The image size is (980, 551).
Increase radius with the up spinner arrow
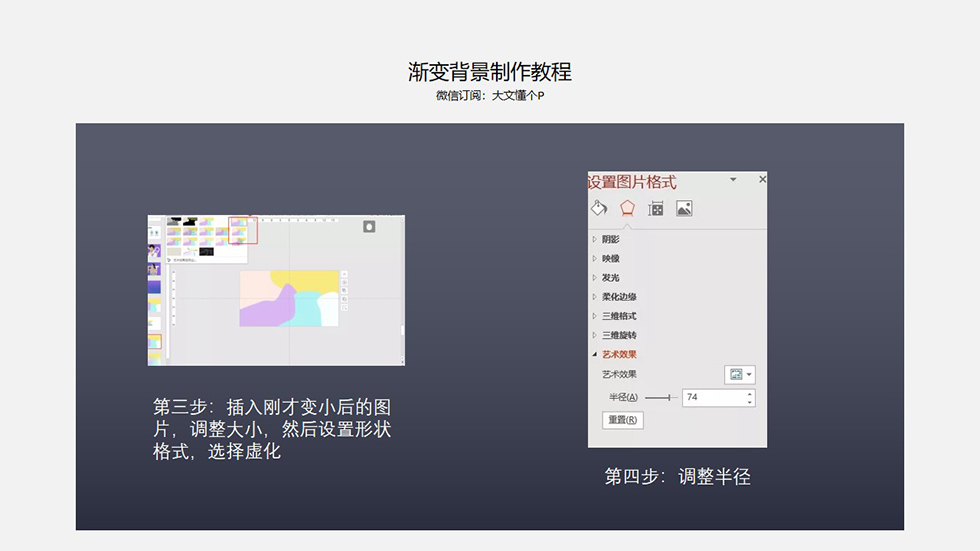point(749,394)
